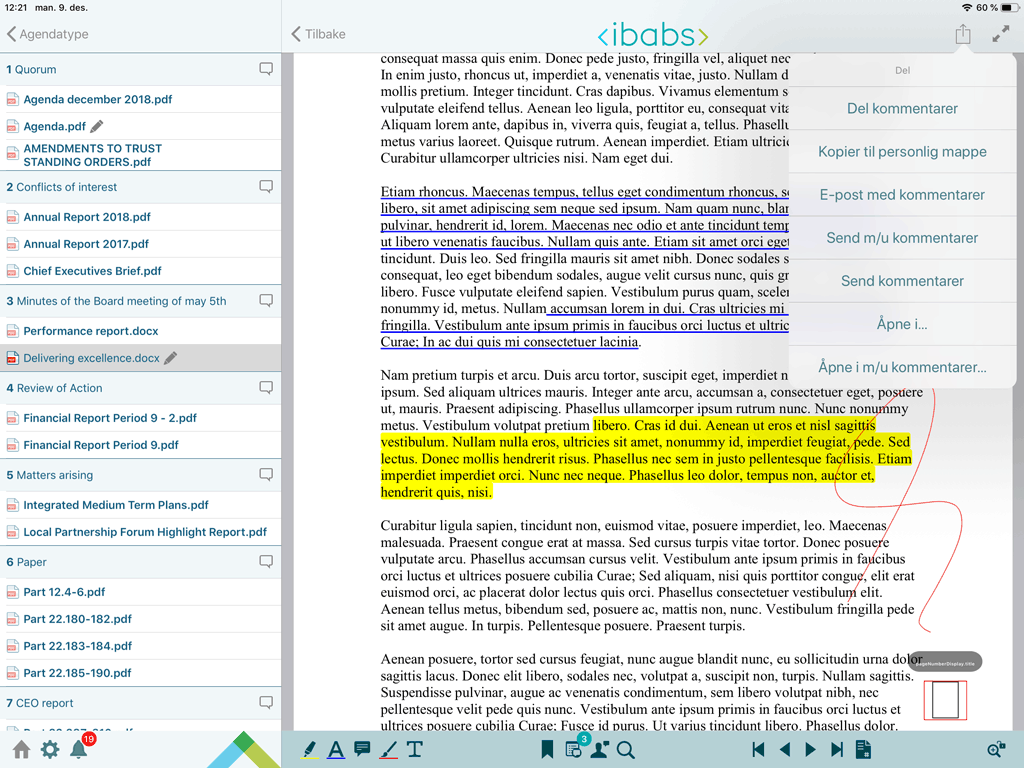Open bookmarks in the bottom toolbar

pyautogui.click(x=547, y=750)
